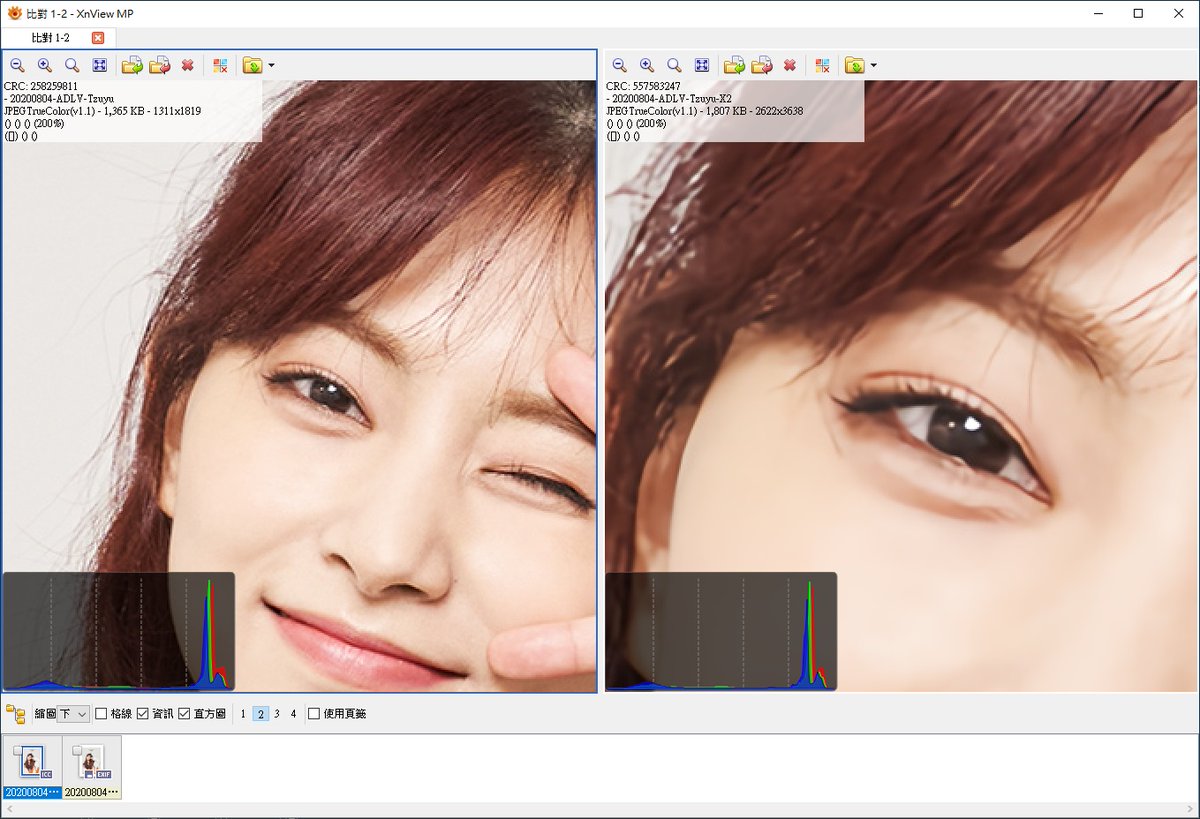Switch to 1-pane compare layout
Screen dimensions: 1200x819
243,714
